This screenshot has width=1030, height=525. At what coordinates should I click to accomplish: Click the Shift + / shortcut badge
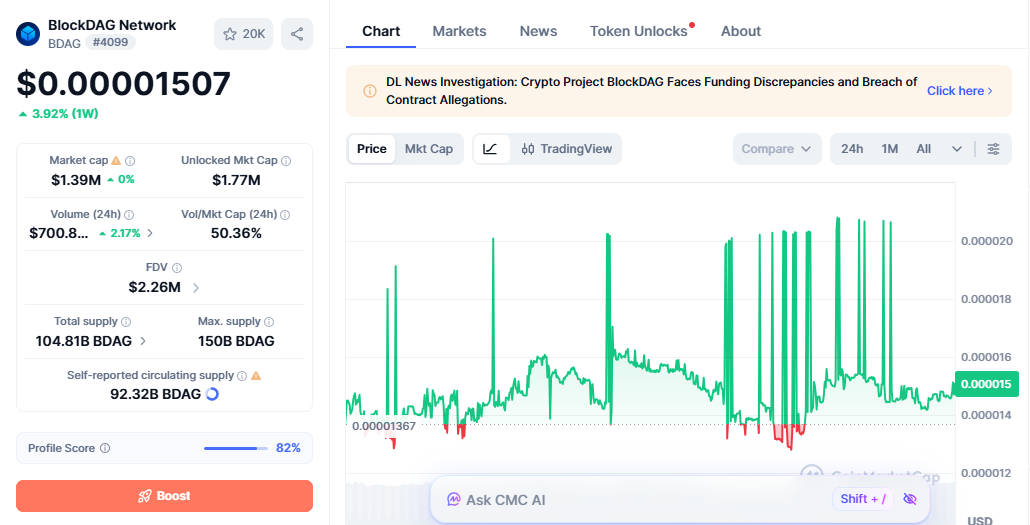pos(863,499)
